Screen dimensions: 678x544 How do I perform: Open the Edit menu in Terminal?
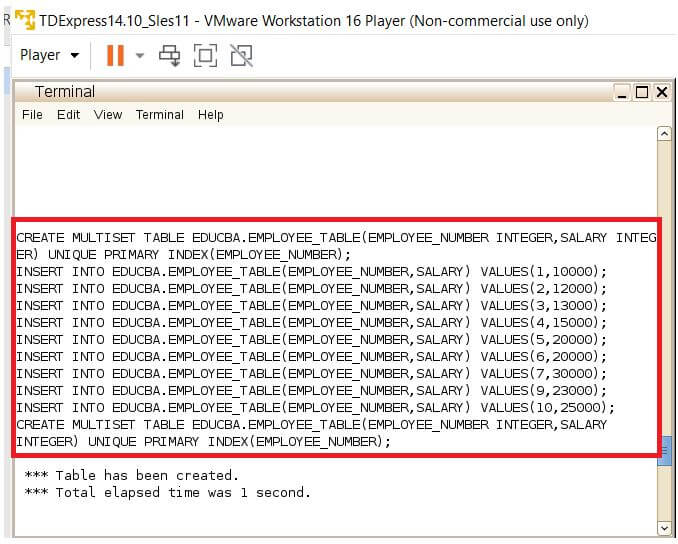coord(68,115)
